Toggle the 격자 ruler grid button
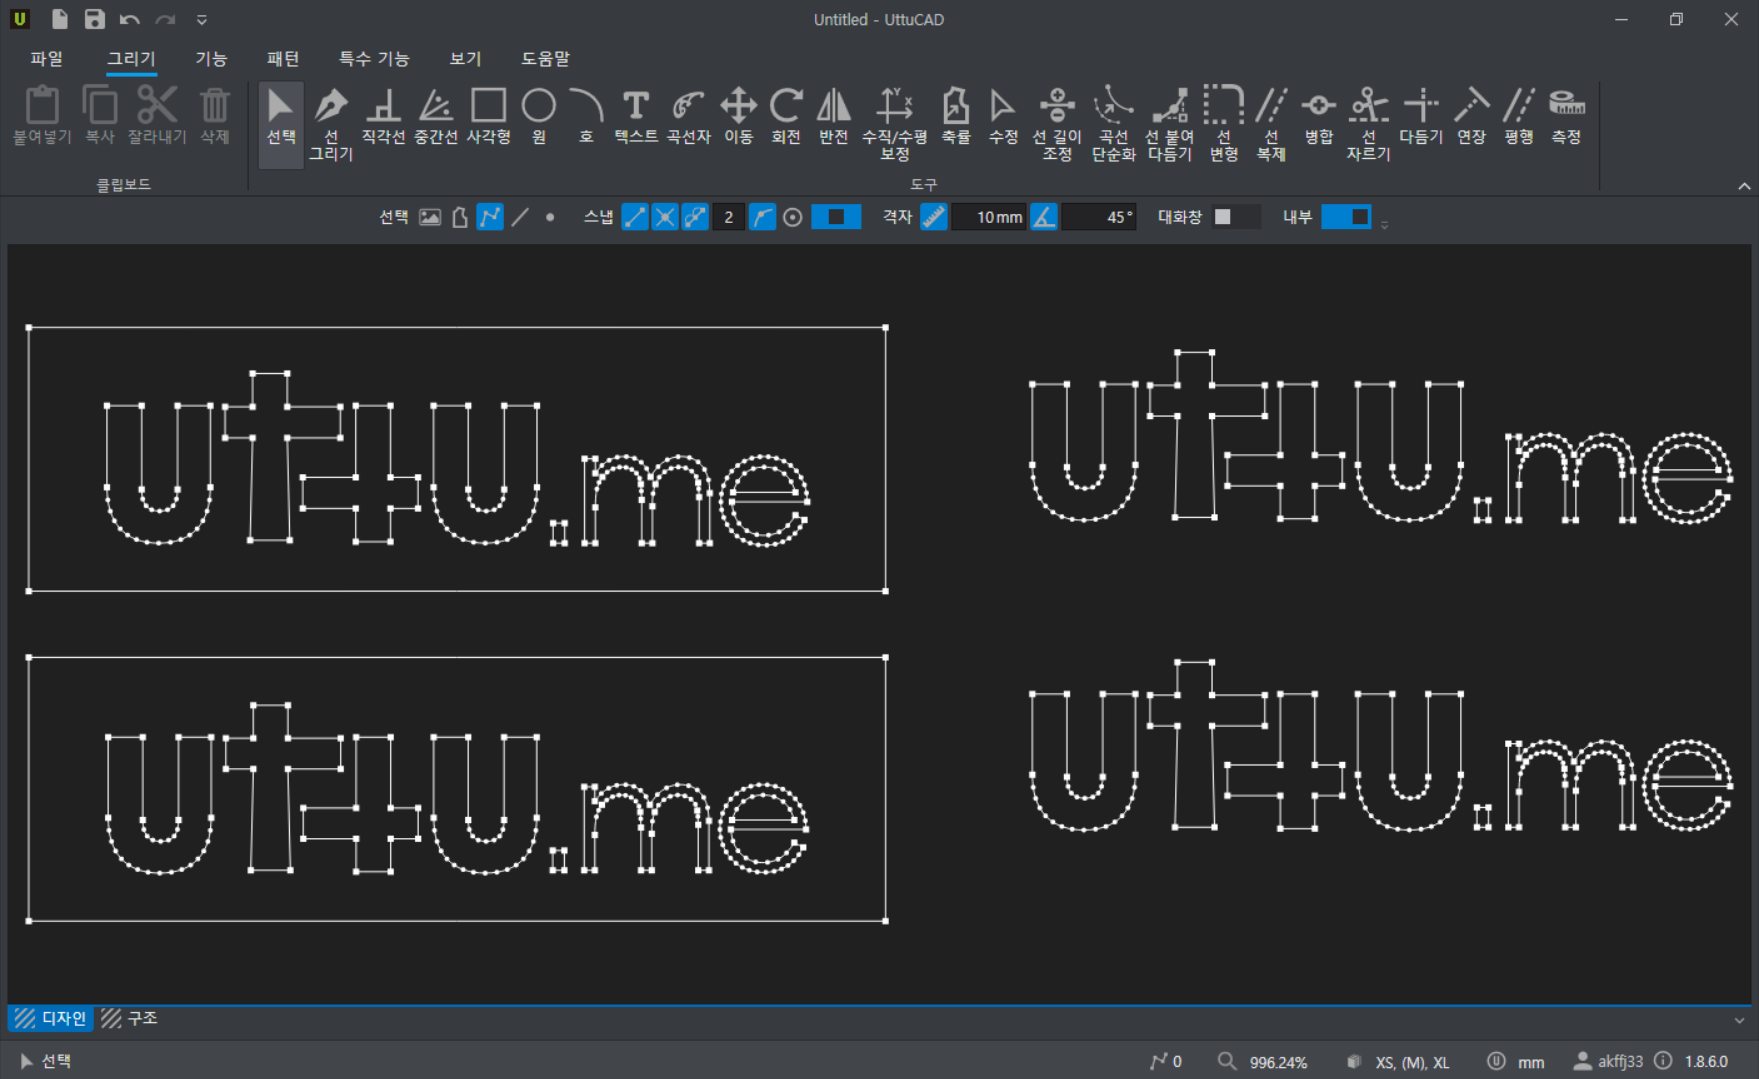 (933, 217)
